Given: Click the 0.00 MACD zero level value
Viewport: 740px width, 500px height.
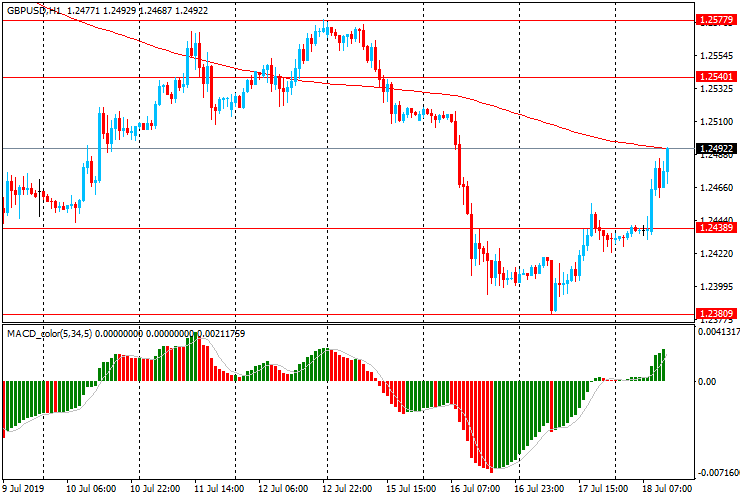Looking at the screenshot, I should [706, 381].
